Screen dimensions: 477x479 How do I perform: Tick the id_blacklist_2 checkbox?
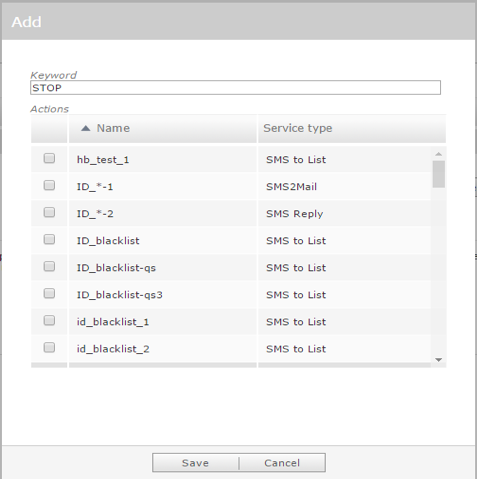[x=49, y=347]
